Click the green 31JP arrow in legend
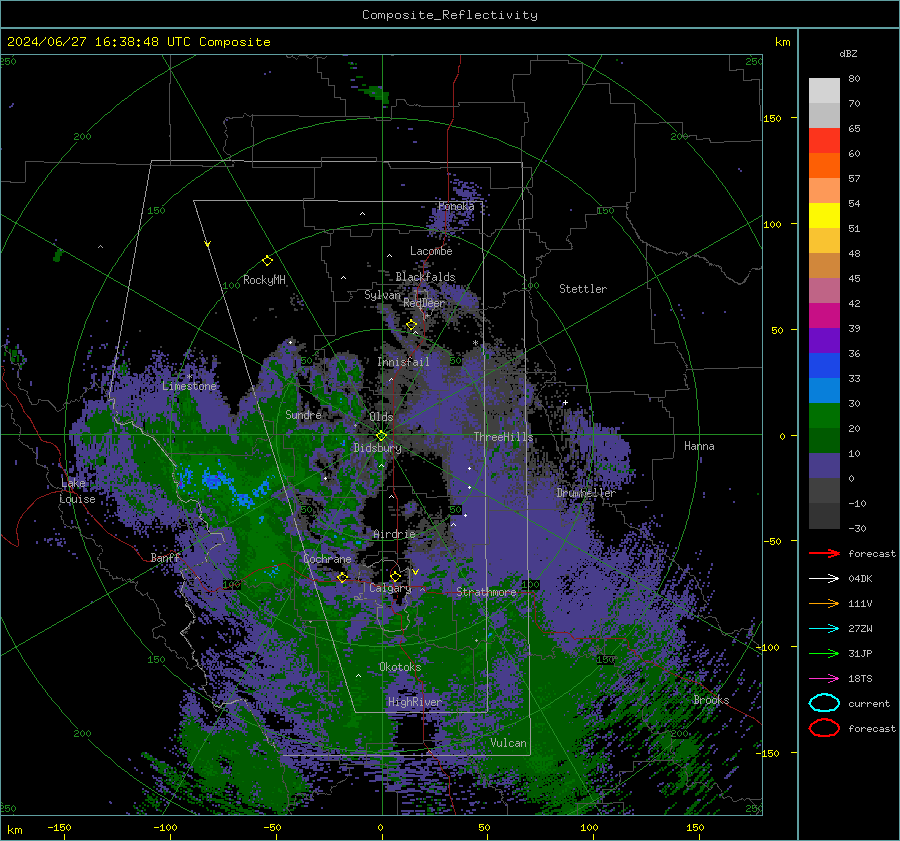This screenshot has height=841, width=900. click(x=824, y=653)
